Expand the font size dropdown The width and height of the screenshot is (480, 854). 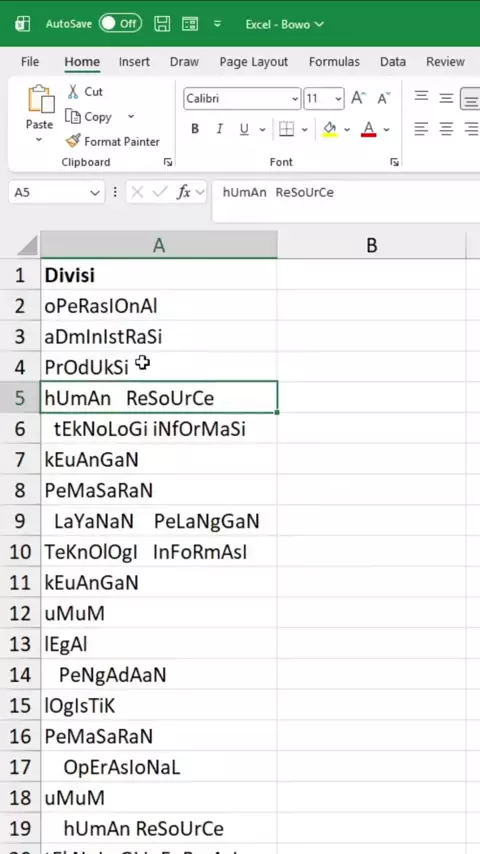[338, 99]
